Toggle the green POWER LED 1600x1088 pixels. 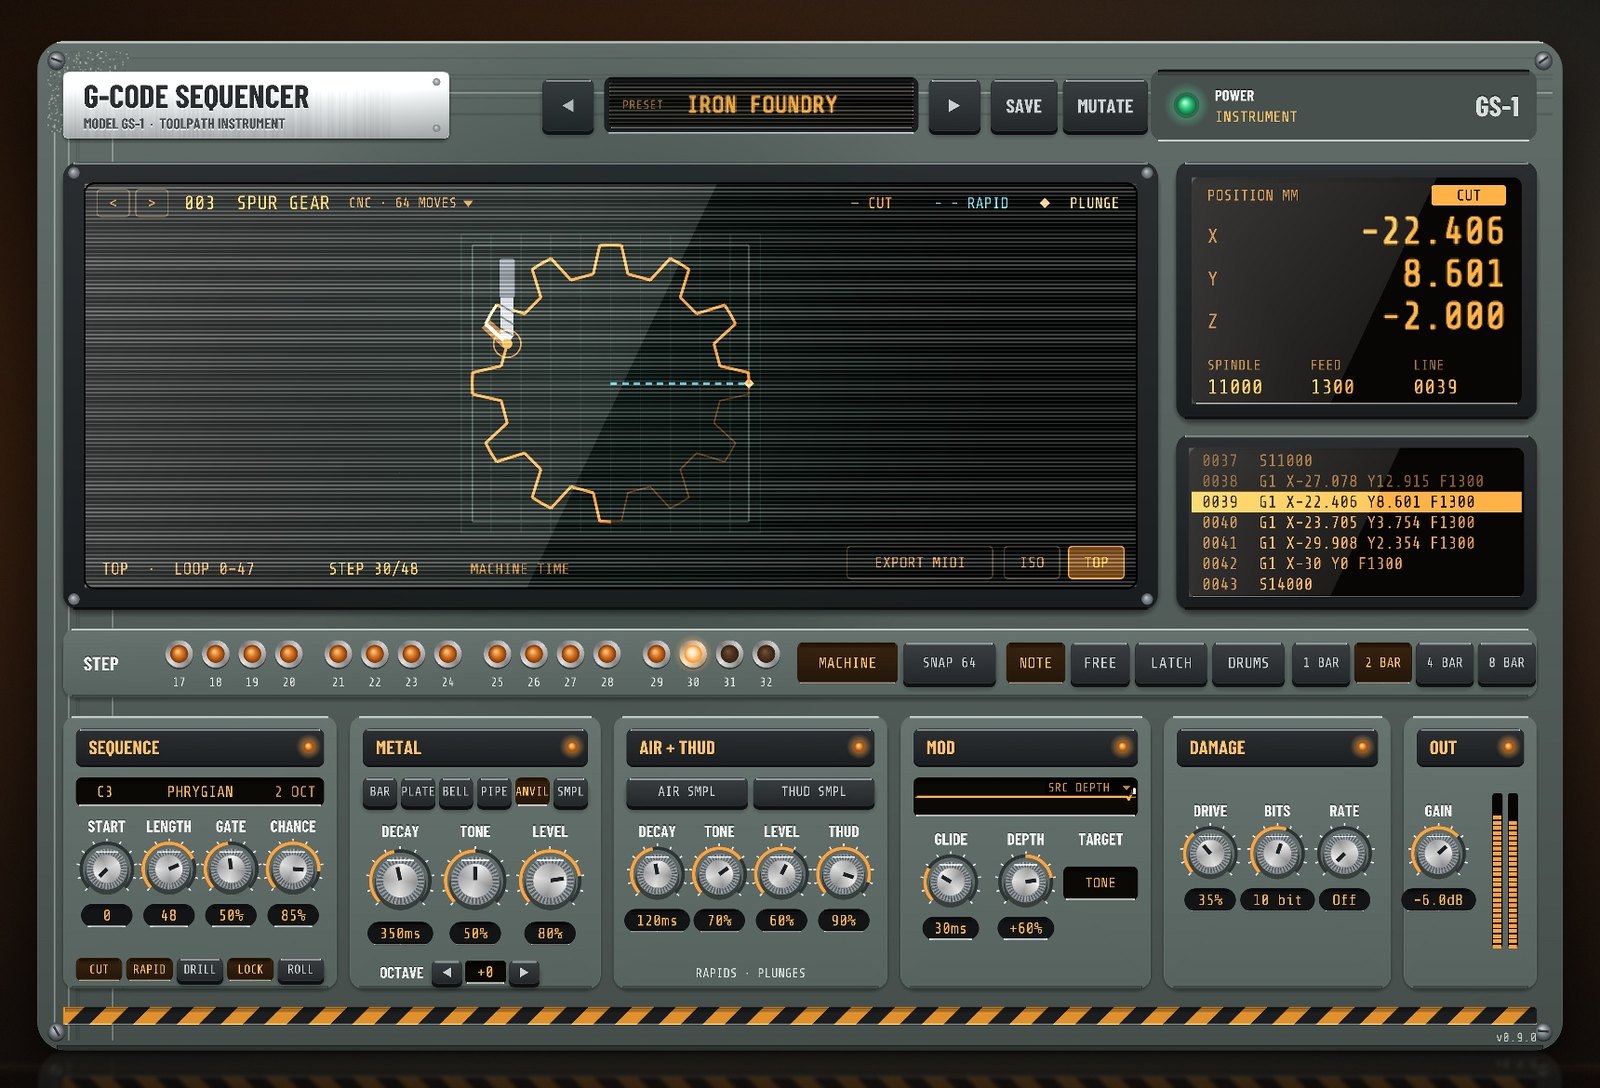(1186, 105)
